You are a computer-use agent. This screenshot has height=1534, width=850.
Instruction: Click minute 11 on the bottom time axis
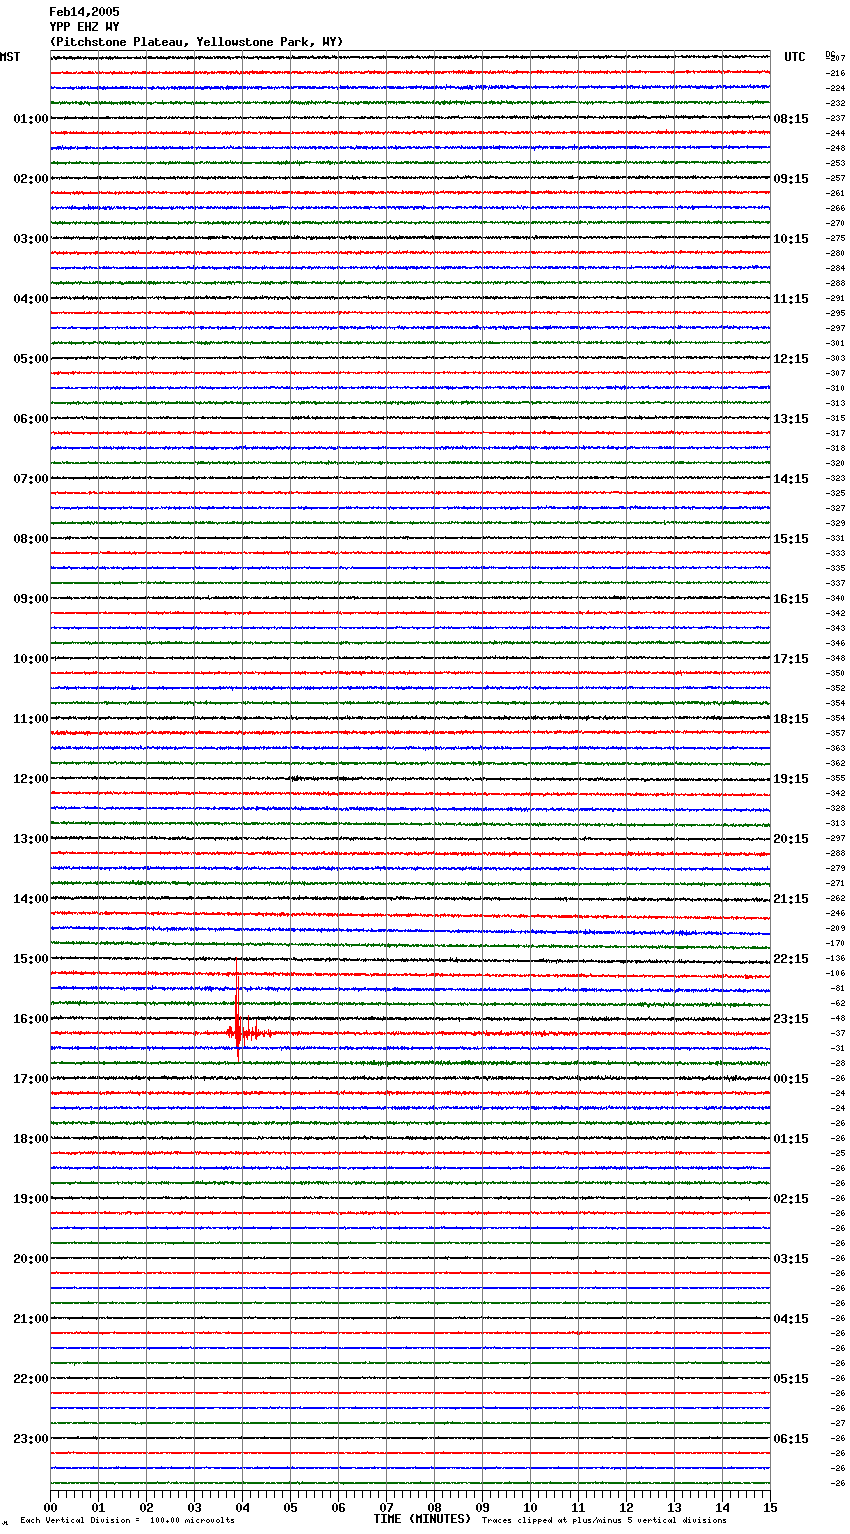pos(578,1507)
